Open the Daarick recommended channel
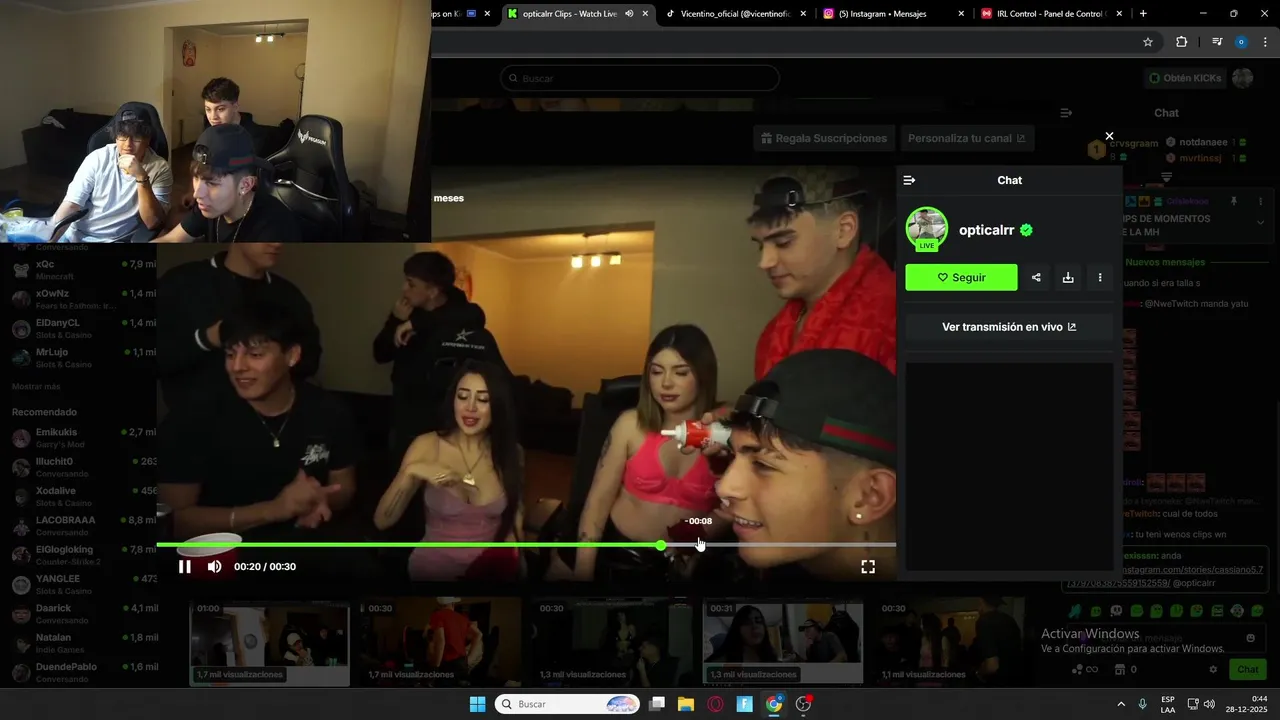1280x720 pixels. pyautogui.click(x=78, y=613)
